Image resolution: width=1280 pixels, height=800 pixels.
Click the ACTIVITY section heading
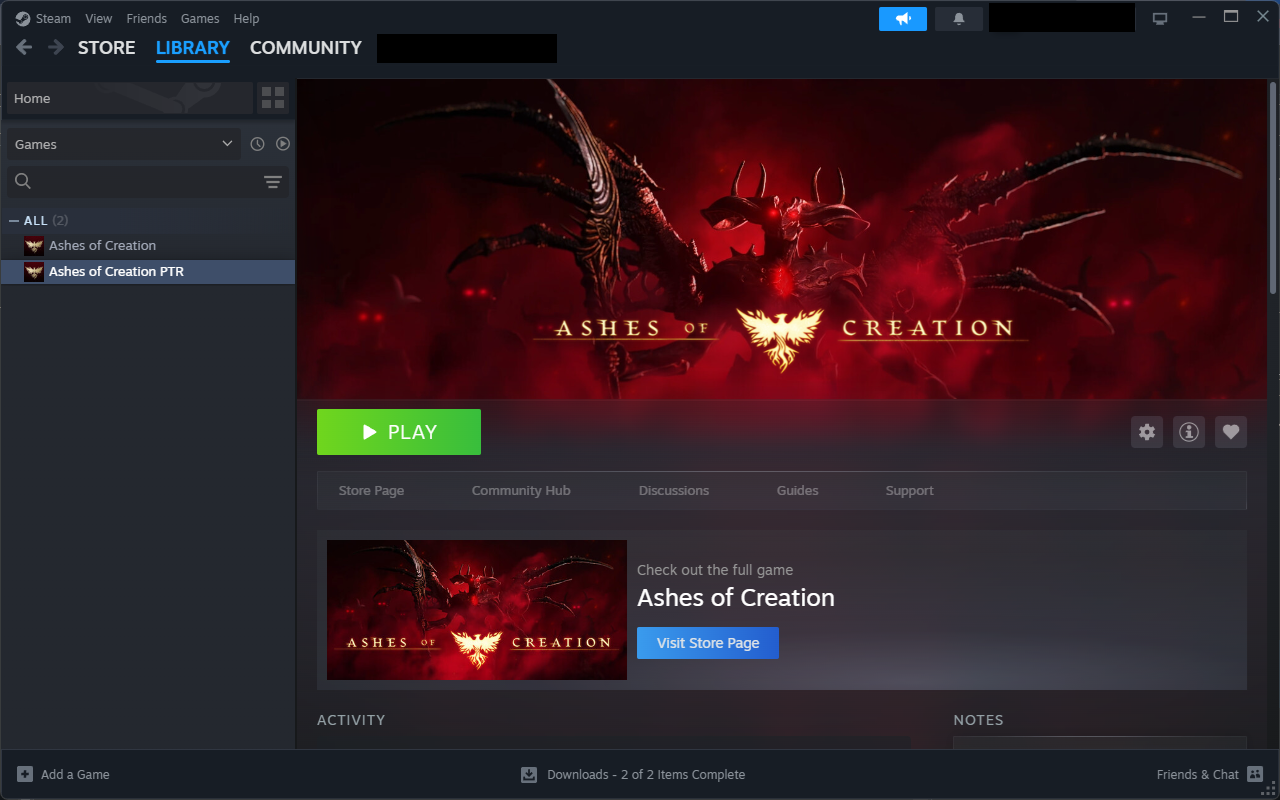[351, 720]
